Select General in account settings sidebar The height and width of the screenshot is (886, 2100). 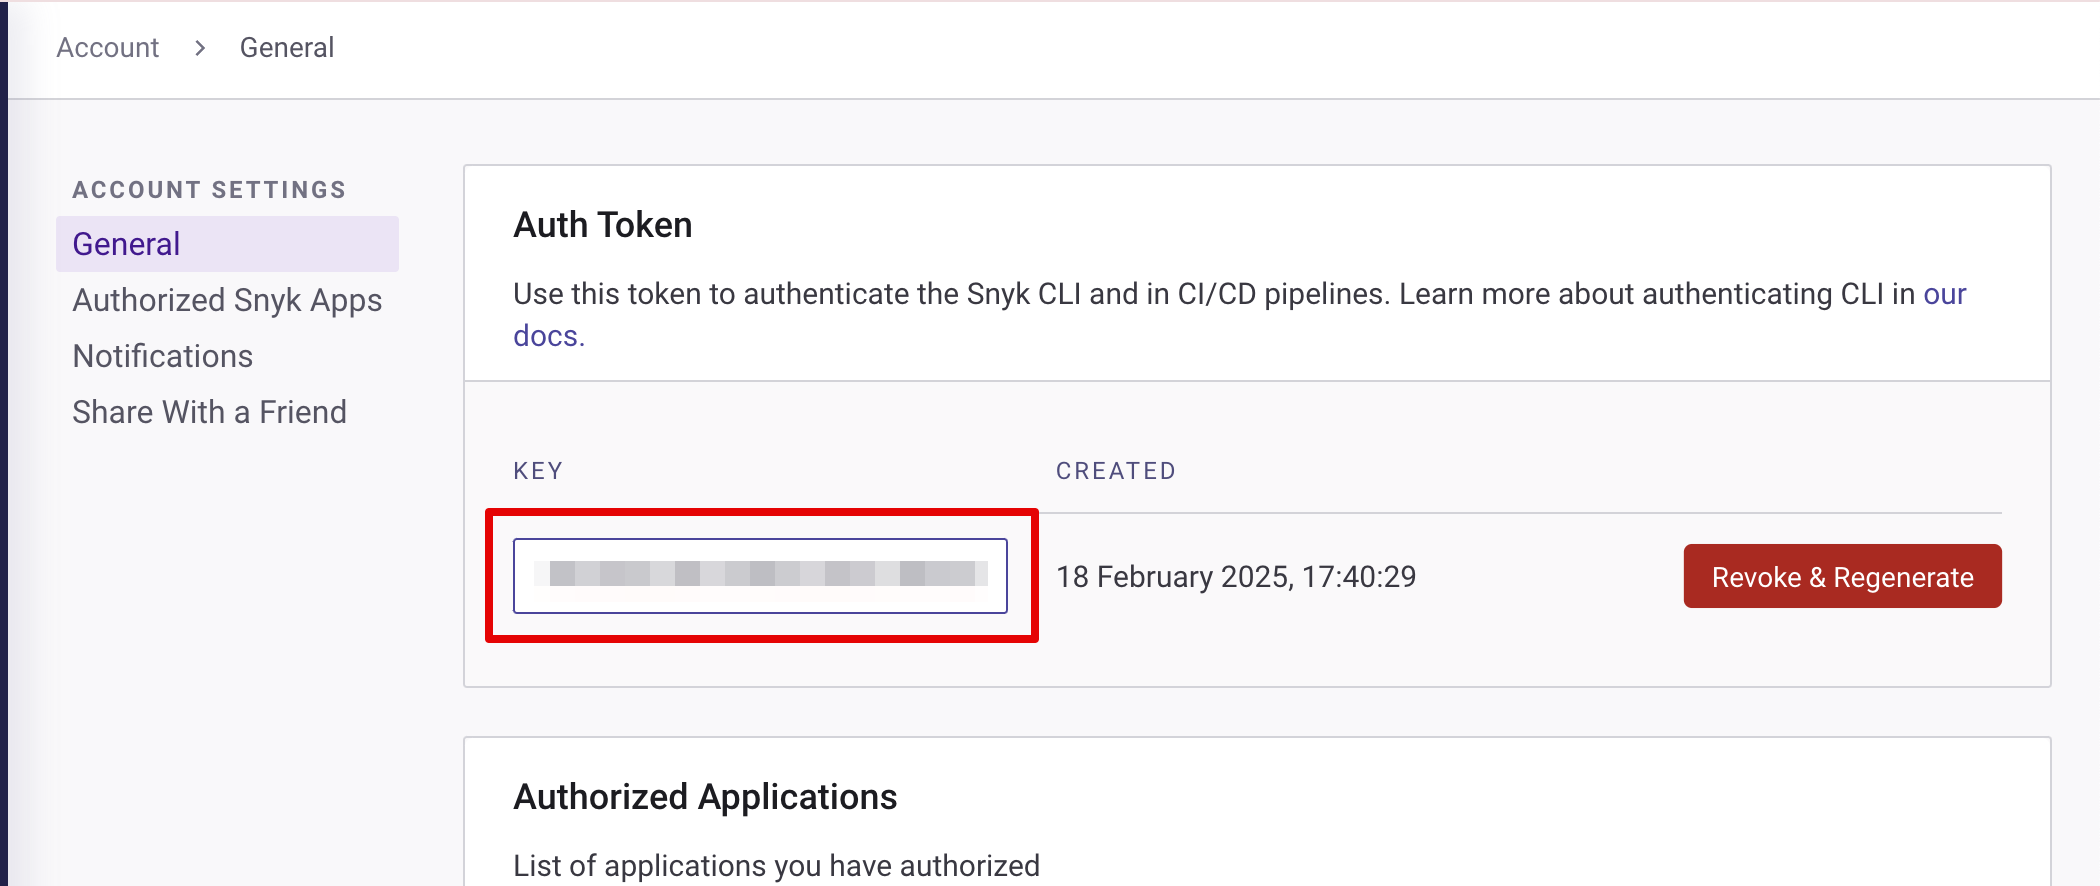click(127, 244)
